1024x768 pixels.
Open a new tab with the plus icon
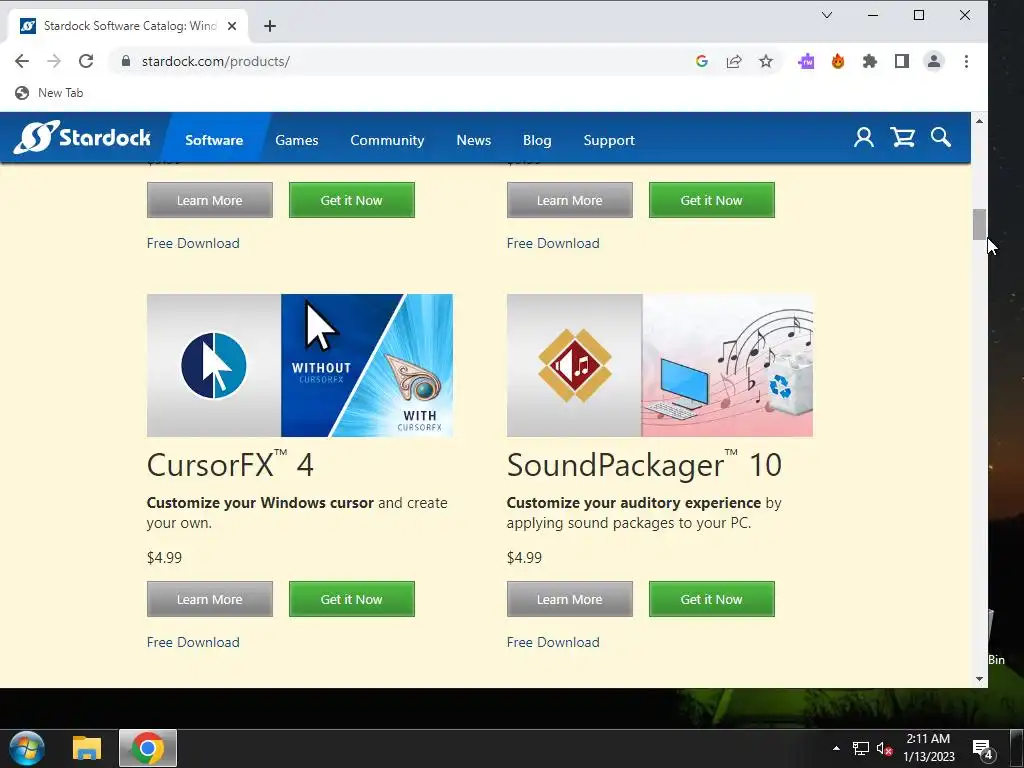click(x=270, y=26)
